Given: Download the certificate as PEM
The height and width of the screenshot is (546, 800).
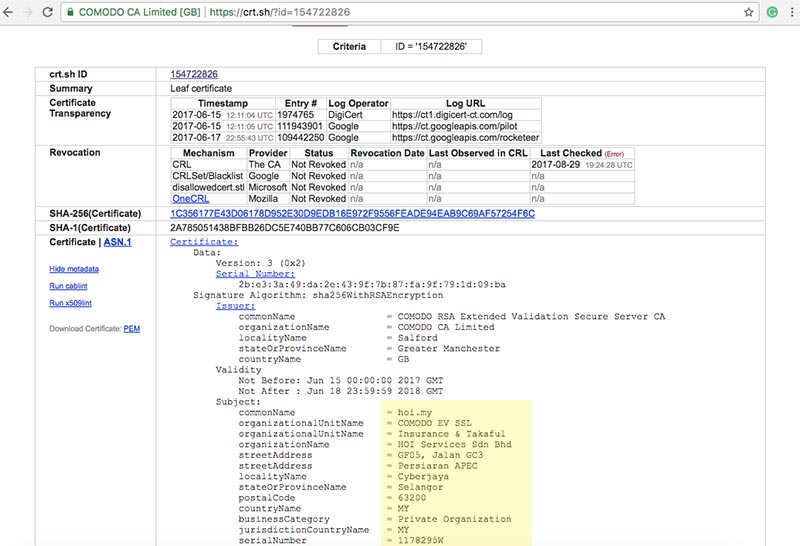Looking at the screenshot, I should tap(132, 329).
